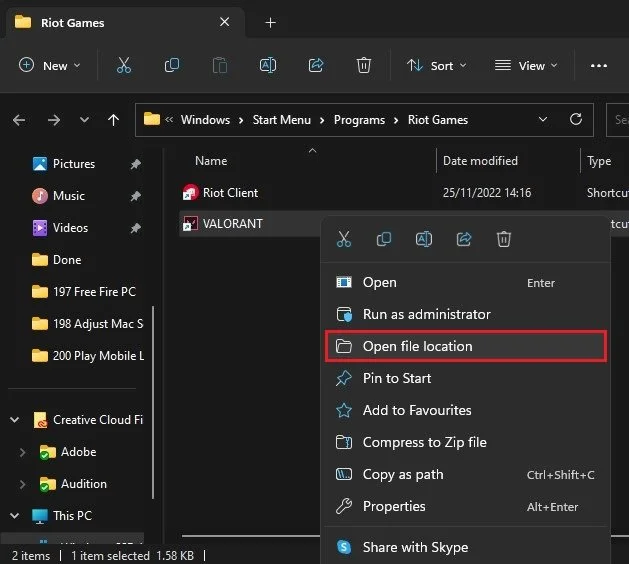629x564 pixels.
Task: Select Share with Skype
Action: (x=466, y=547)
